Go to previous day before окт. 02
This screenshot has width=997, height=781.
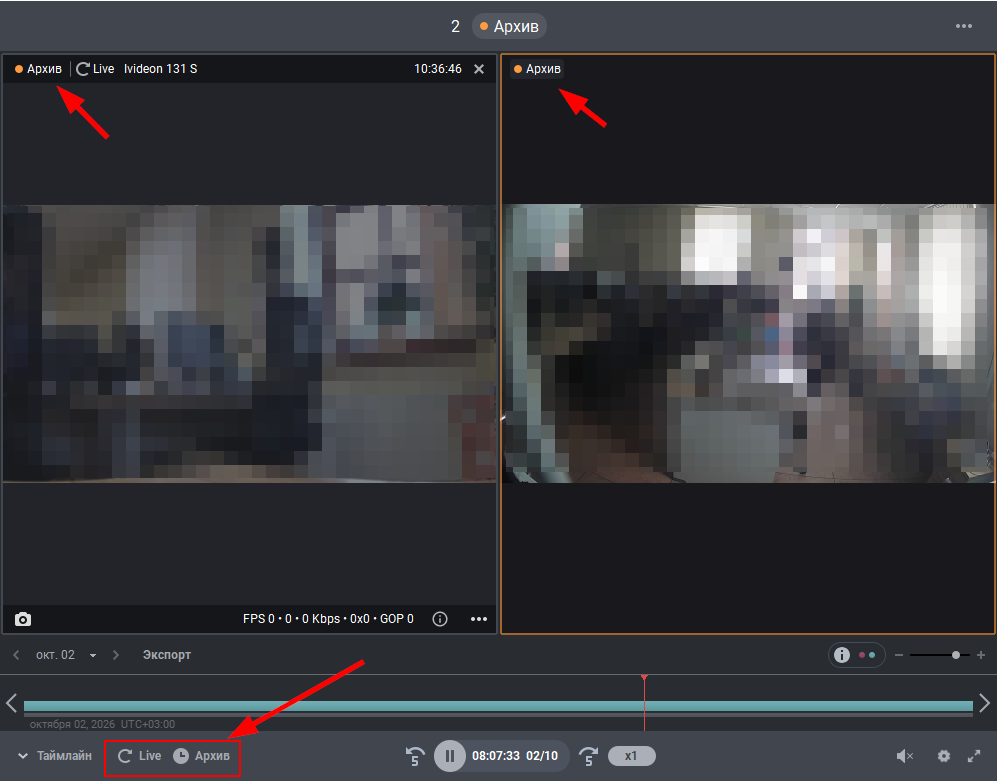[16, 655]
